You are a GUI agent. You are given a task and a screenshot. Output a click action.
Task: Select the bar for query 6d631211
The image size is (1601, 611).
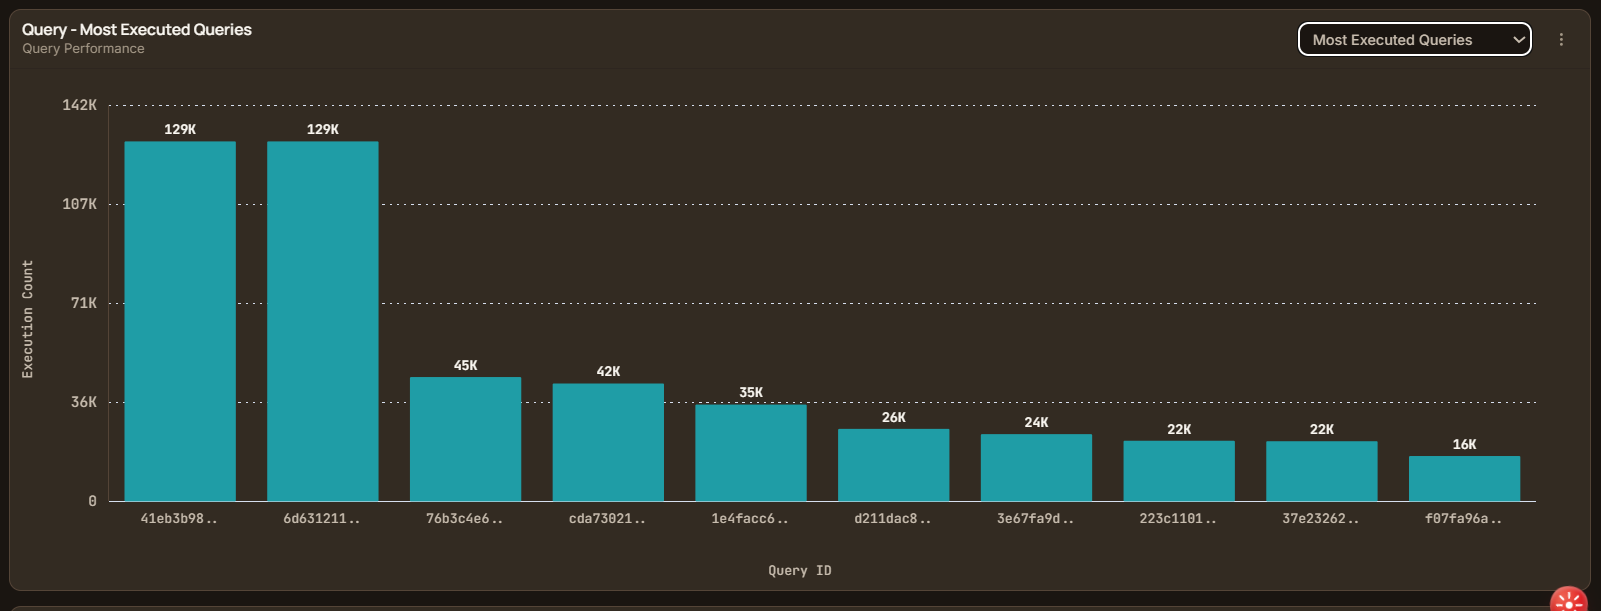[323, 321]
